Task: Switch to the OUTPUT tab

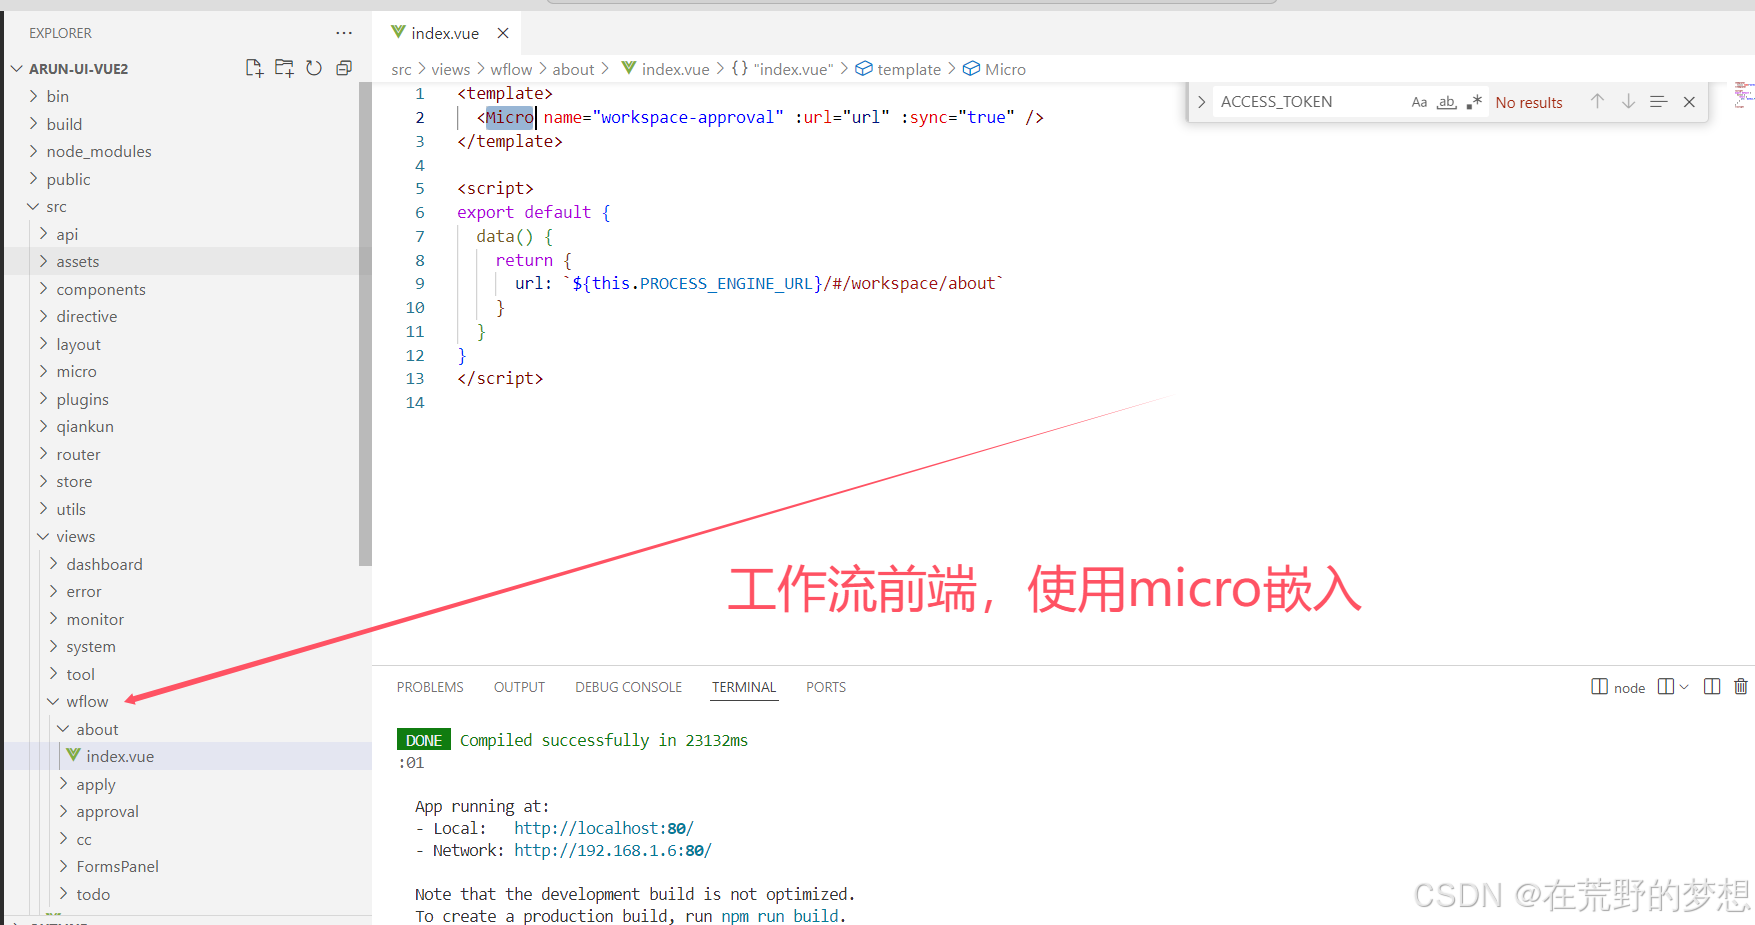Action: (519, 687)
